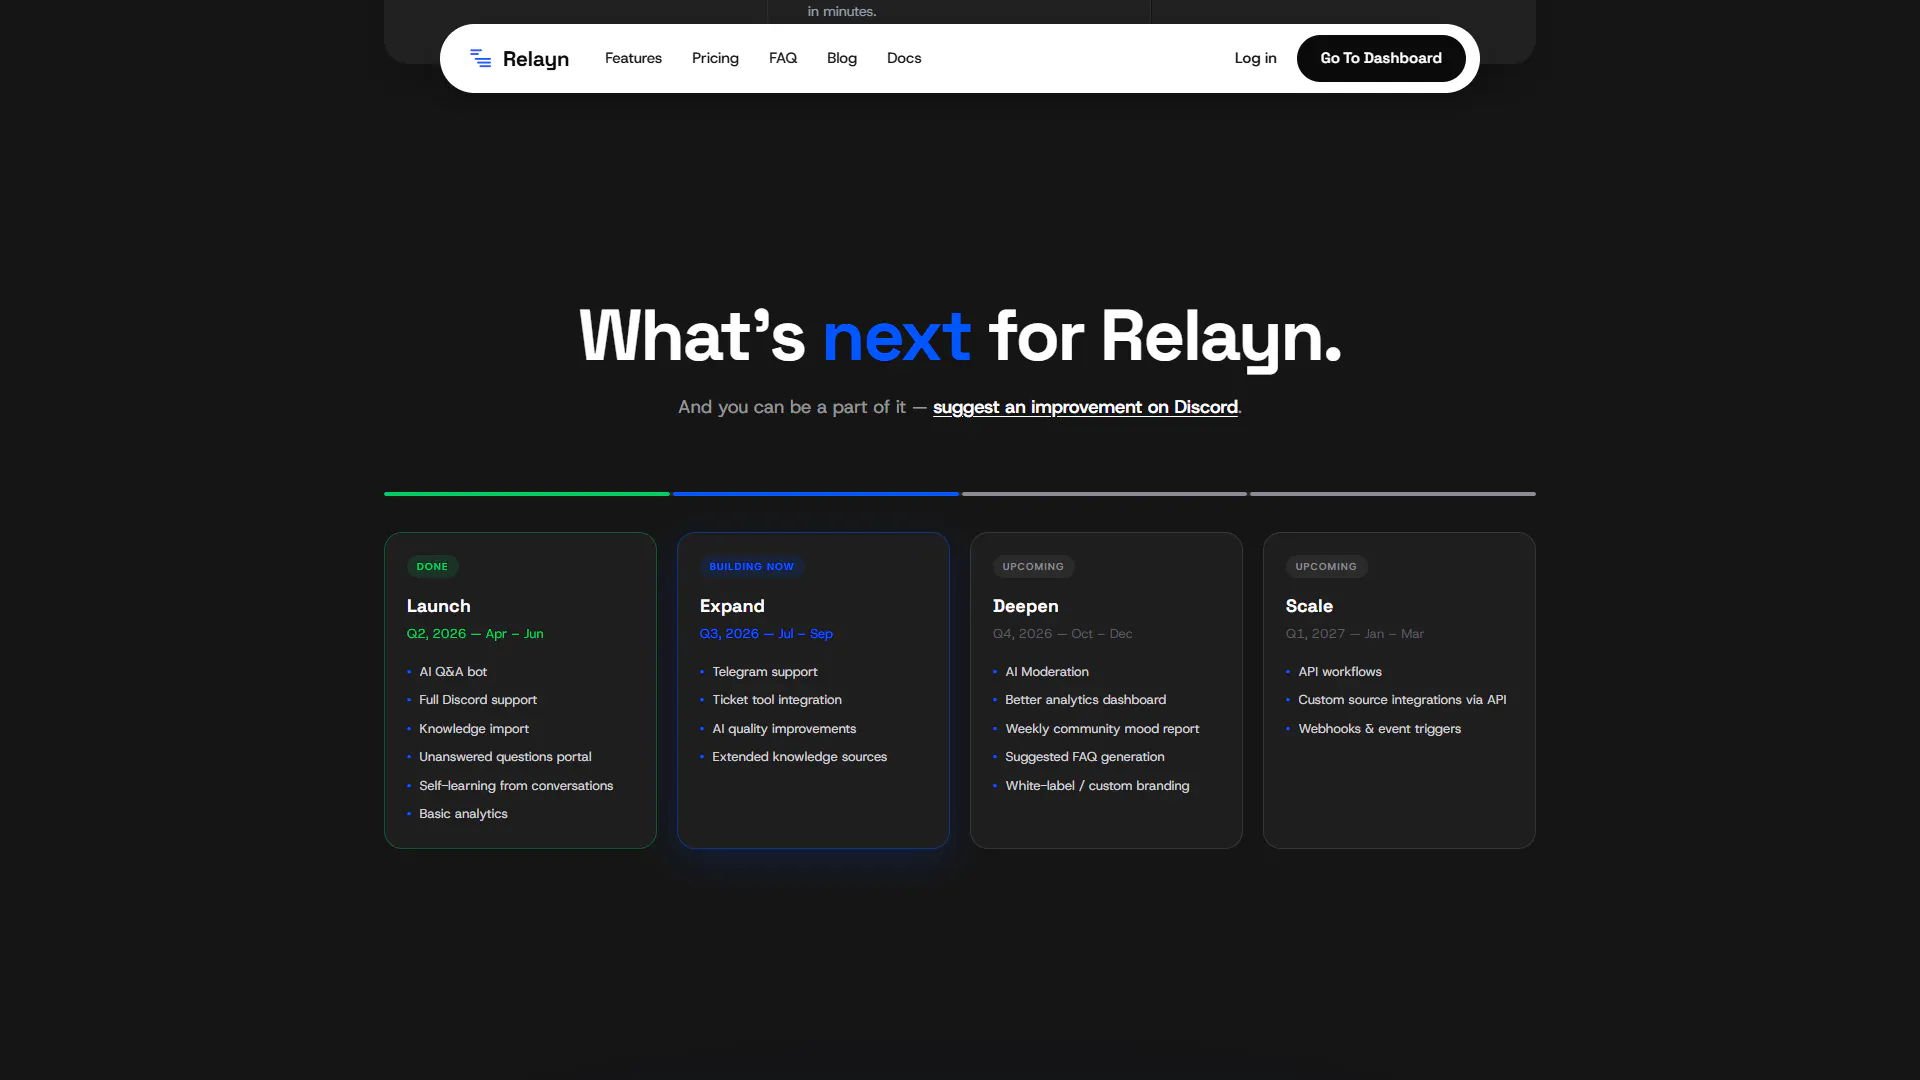Go to the FAQ nav link

click(783, 58)
